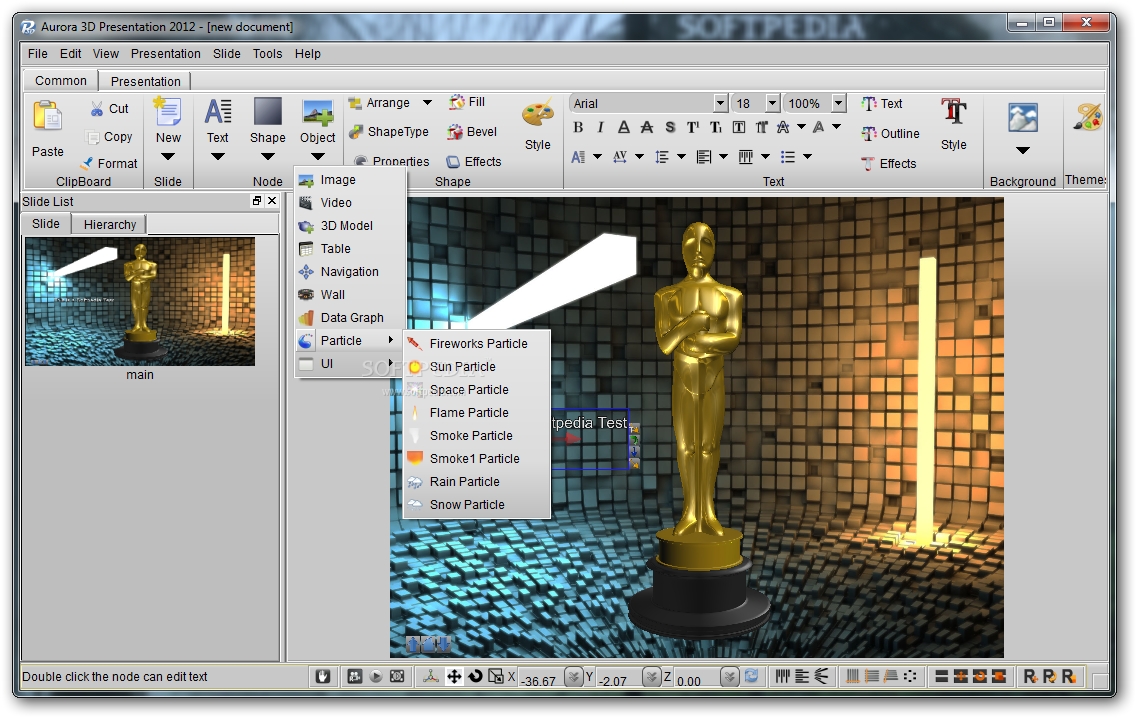The height and width of the screenshot is (718, 1137).
Task: Toggle text Shadow formatting
Action: click(x=670, y=128)
